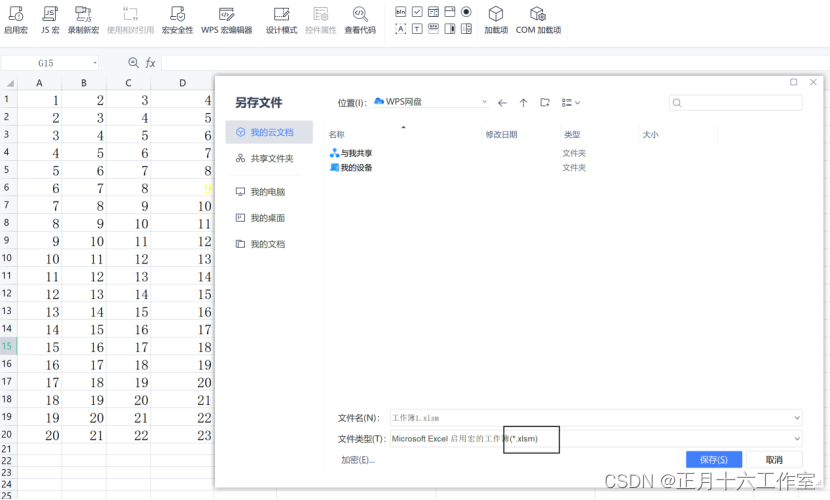Sort by 类型 column header

(572, 134)
